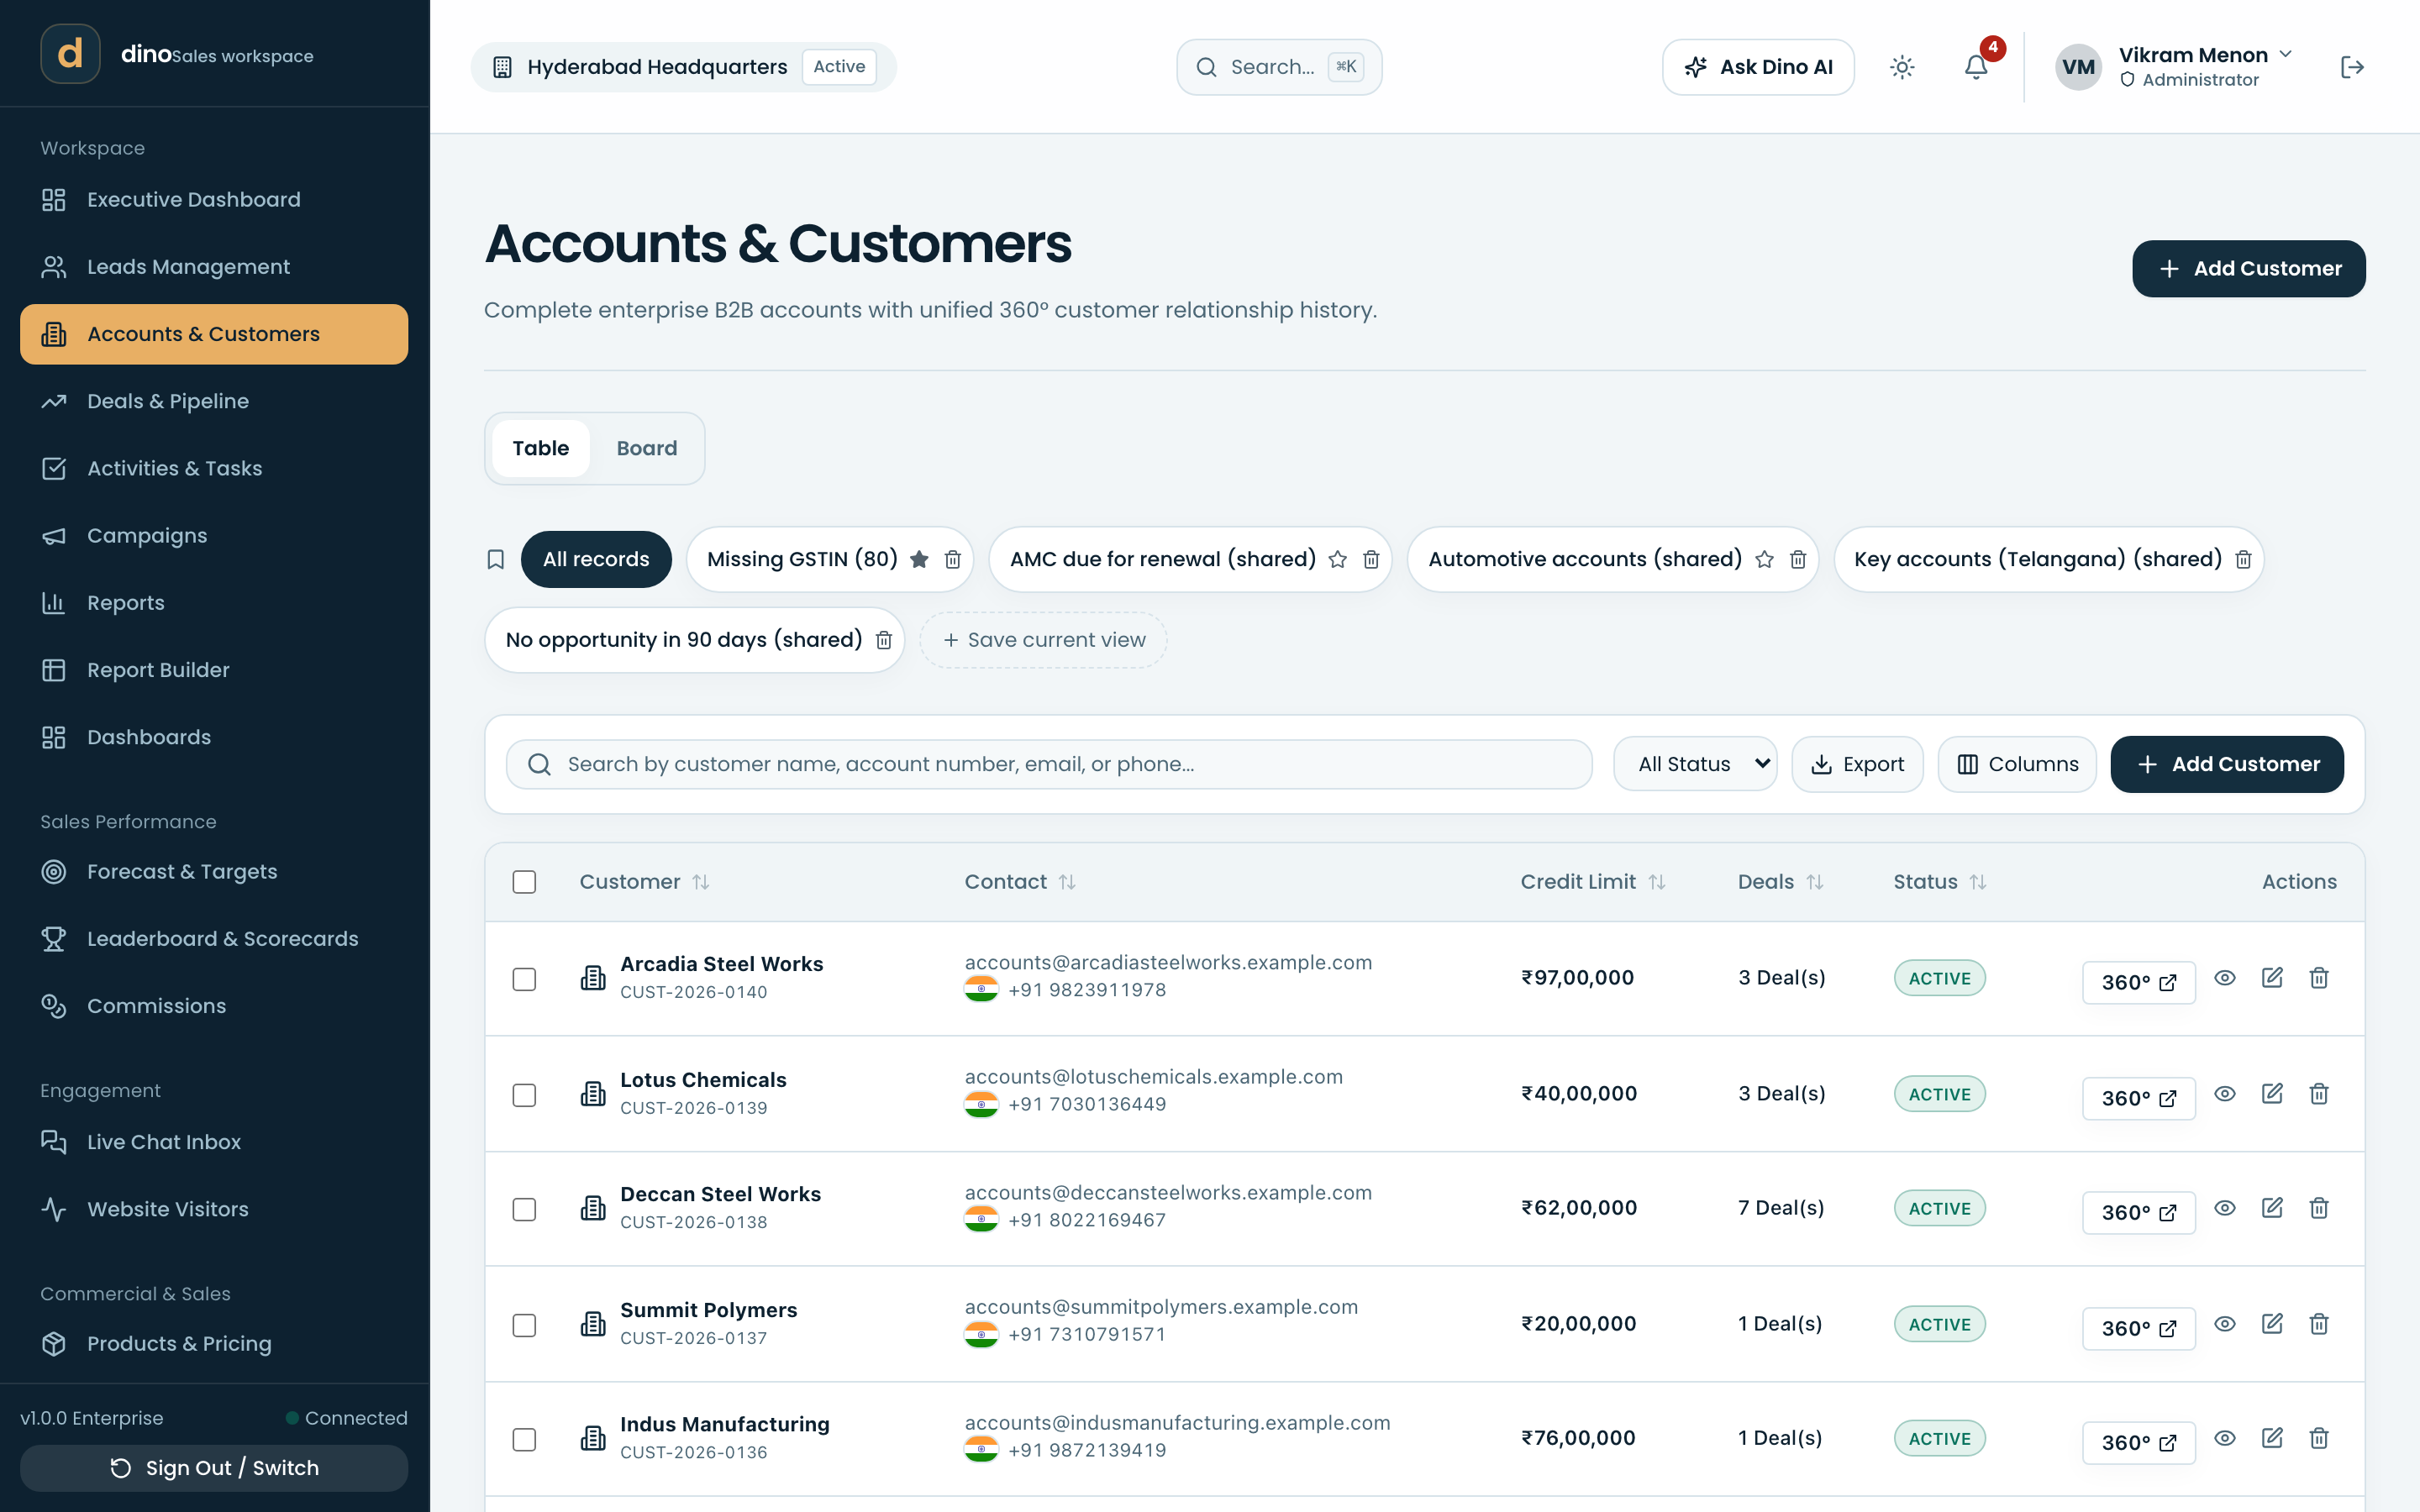Click the top Add Customer button

(x=2248, y=268)
